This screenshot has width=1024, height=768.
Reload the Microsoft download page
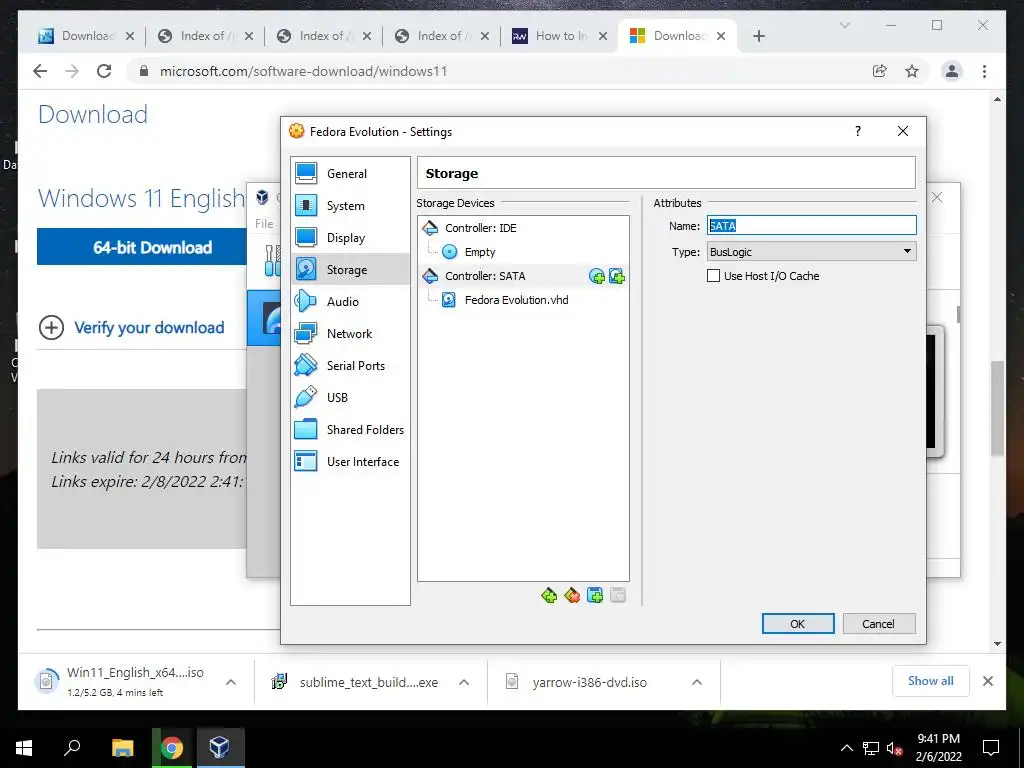(104, 71)
